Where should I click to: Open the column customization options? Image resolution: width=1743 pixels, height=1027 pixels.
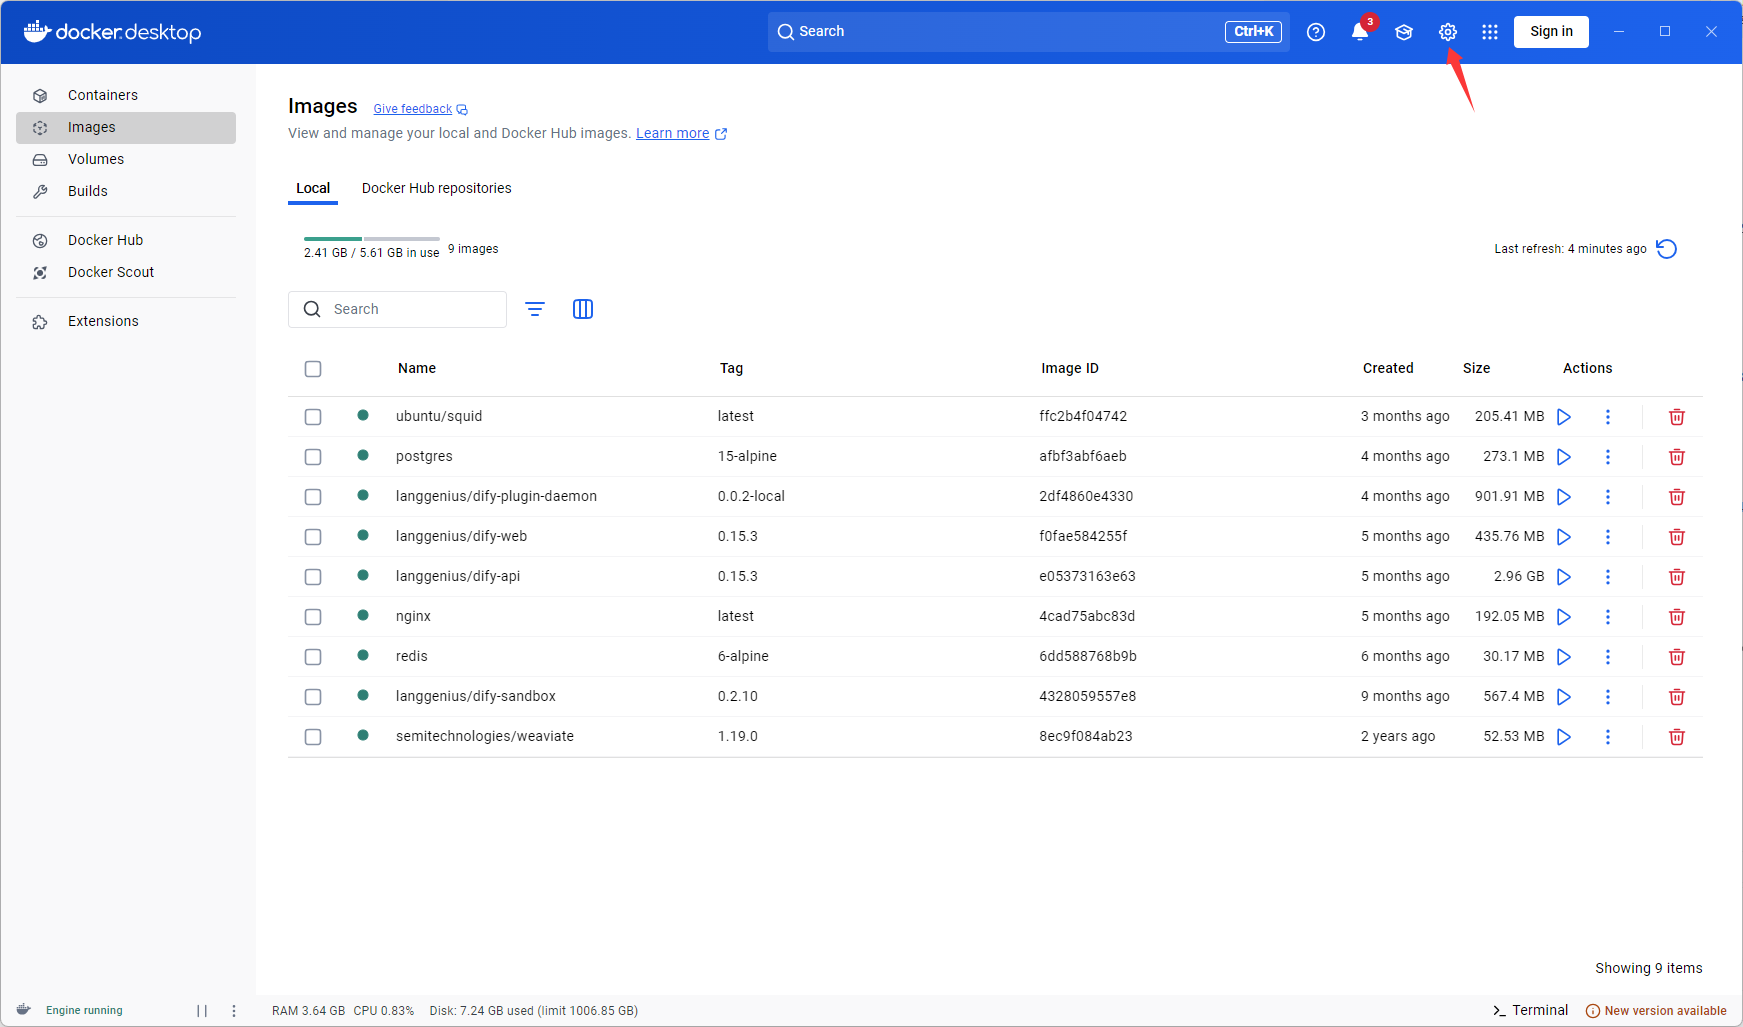point(583,309)
